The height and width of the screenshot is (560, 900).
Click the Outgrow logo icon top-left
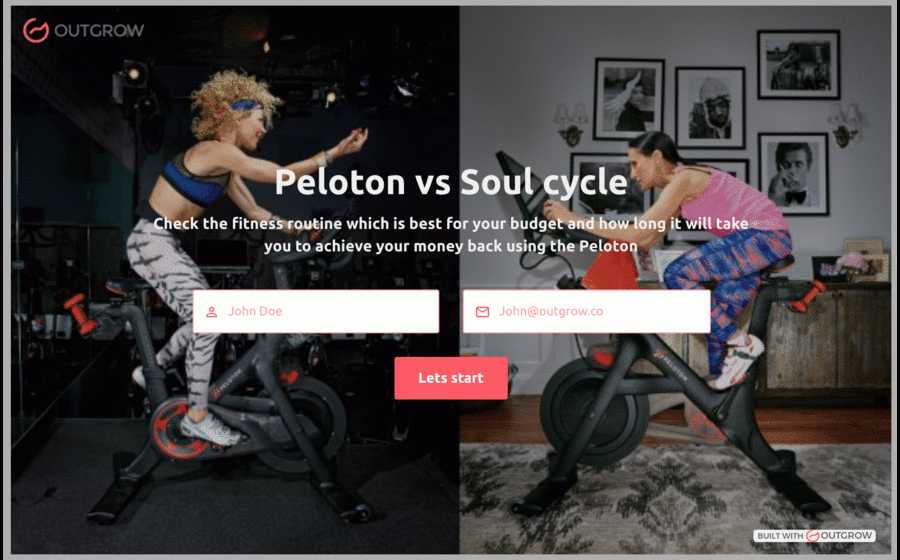click(x=36, y=30)
